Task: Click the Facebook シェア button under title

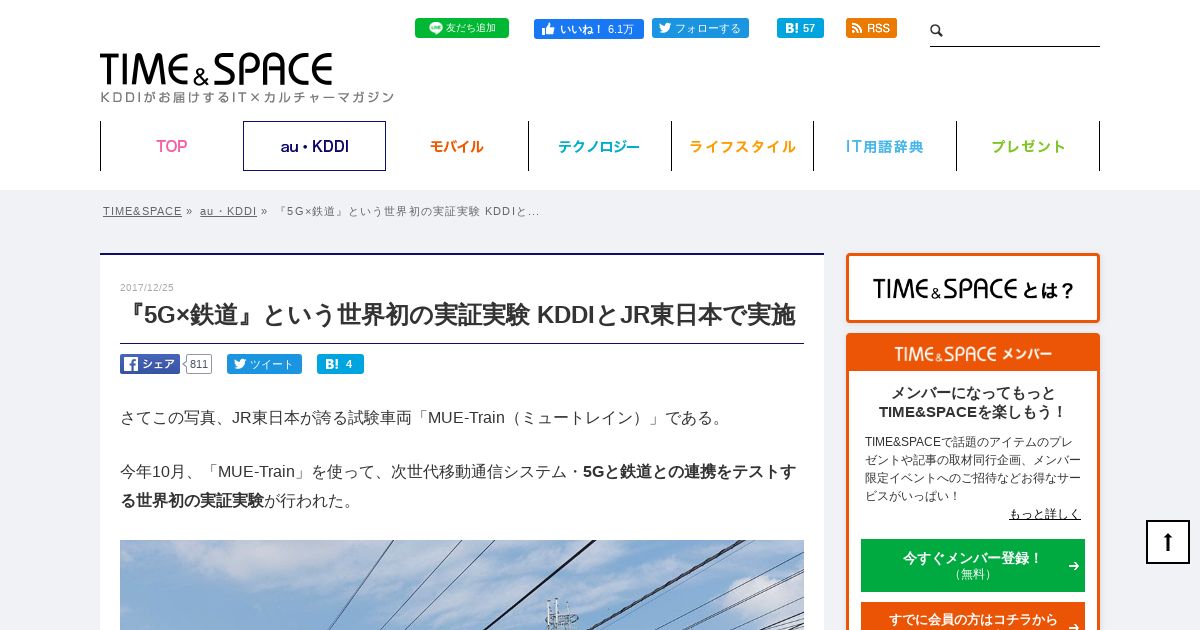Action: (x=150, y=364)
